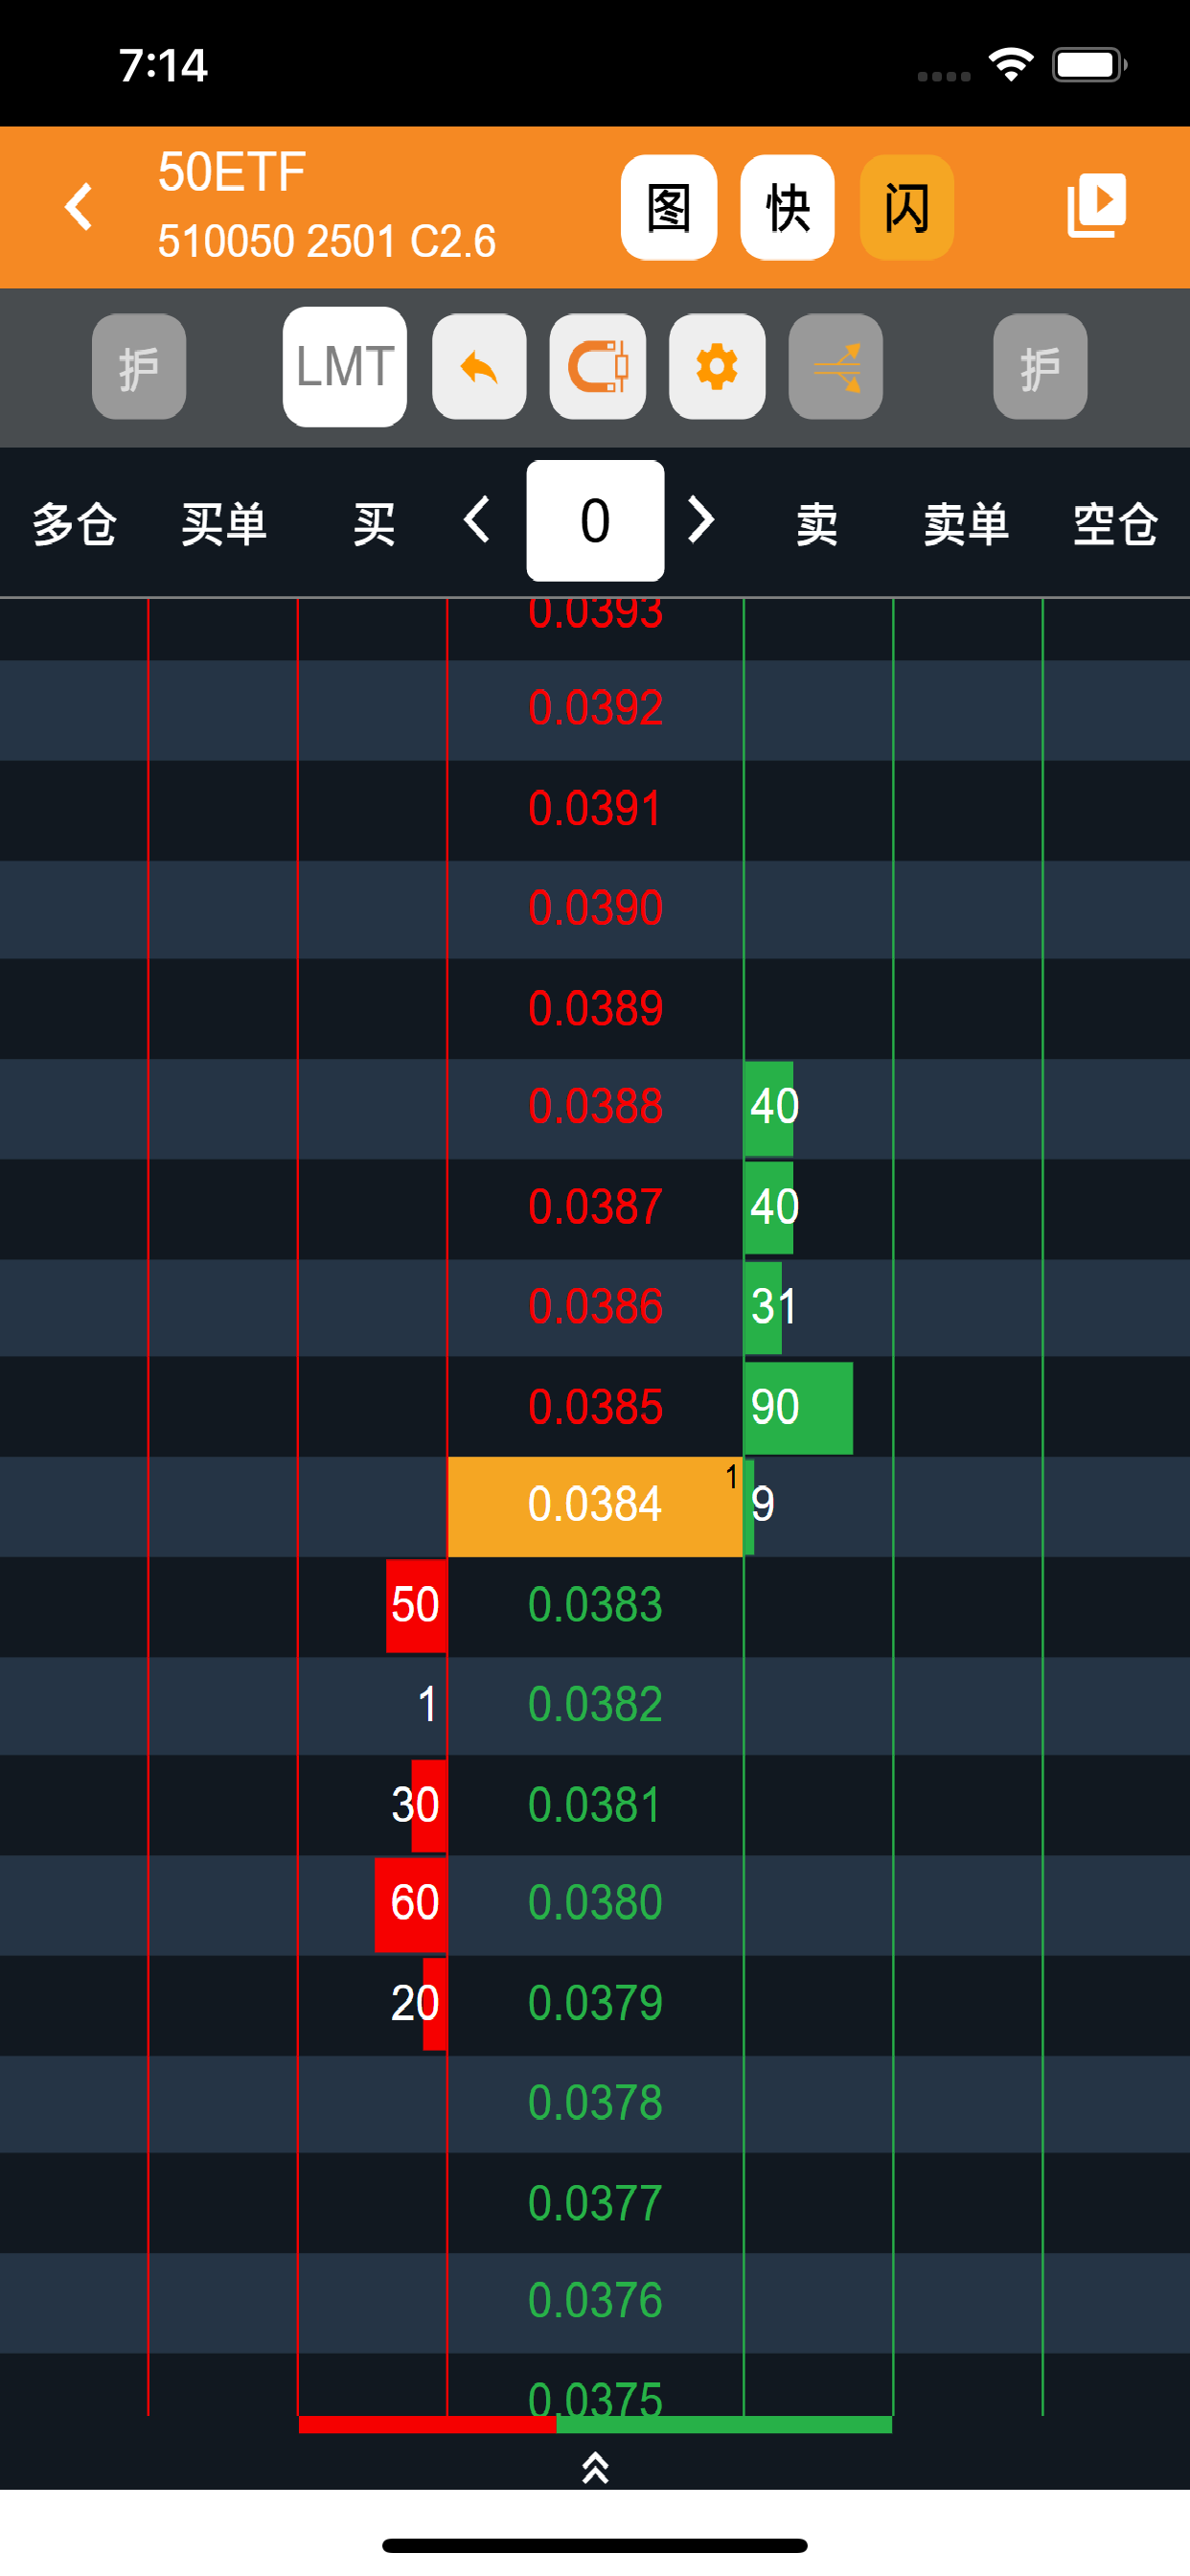Select price row 0.0389

[595, 1008]
